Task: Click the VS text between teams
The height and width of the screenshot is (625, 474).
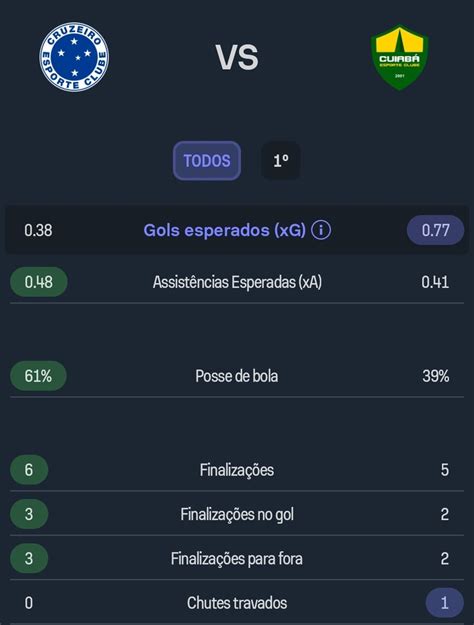Action: [x=237, y=57]
